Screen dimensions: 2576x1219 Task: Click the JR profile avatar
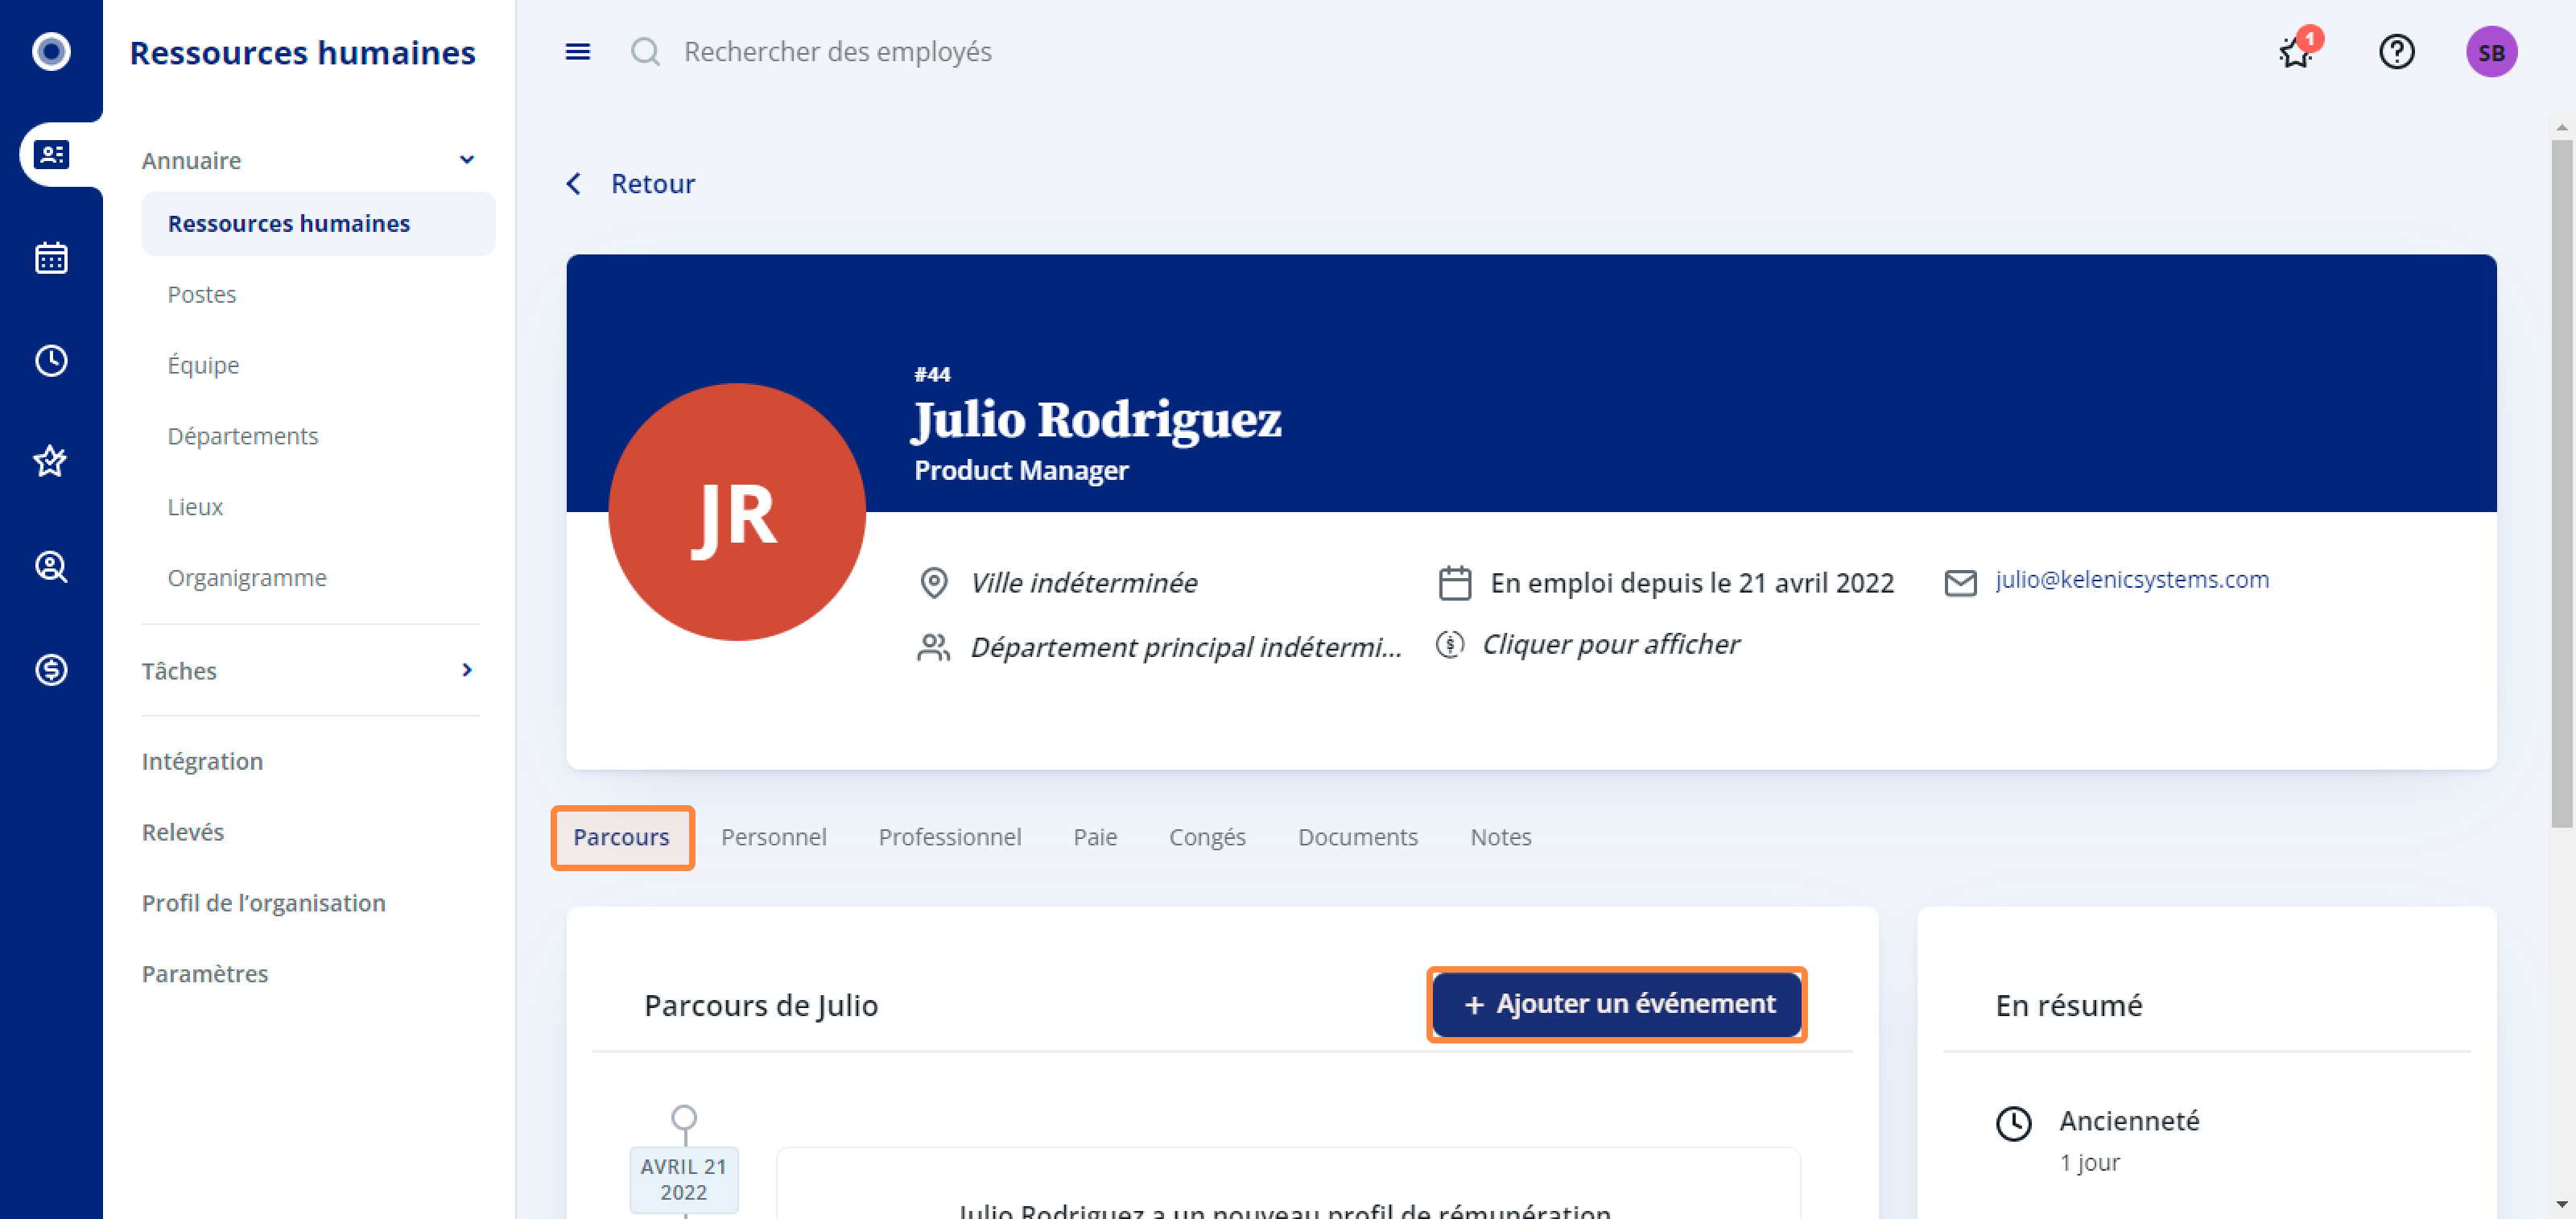tap(737, 512)
